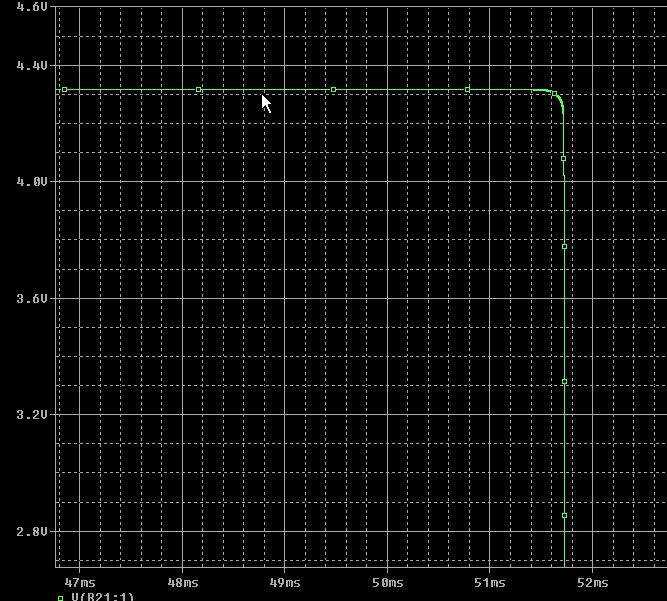Click the trace data marker near 47ms
The image size is (667, 601).
pyautogui.click(x=65, y=89)
